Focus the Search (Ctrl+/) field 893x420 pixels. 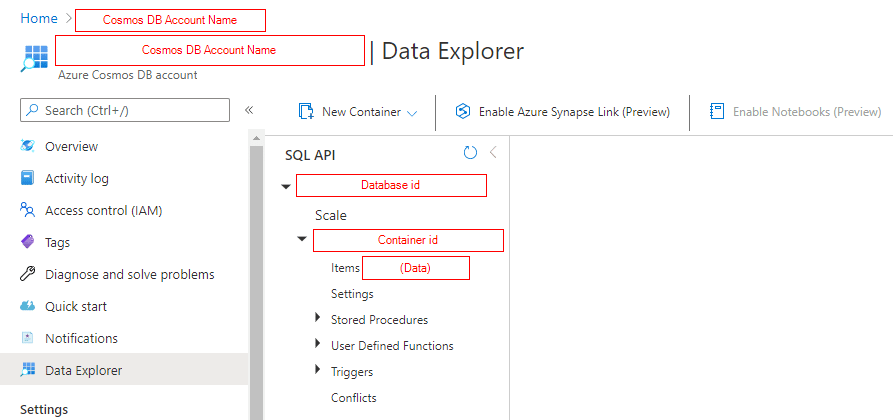click(x=125, y=110)
